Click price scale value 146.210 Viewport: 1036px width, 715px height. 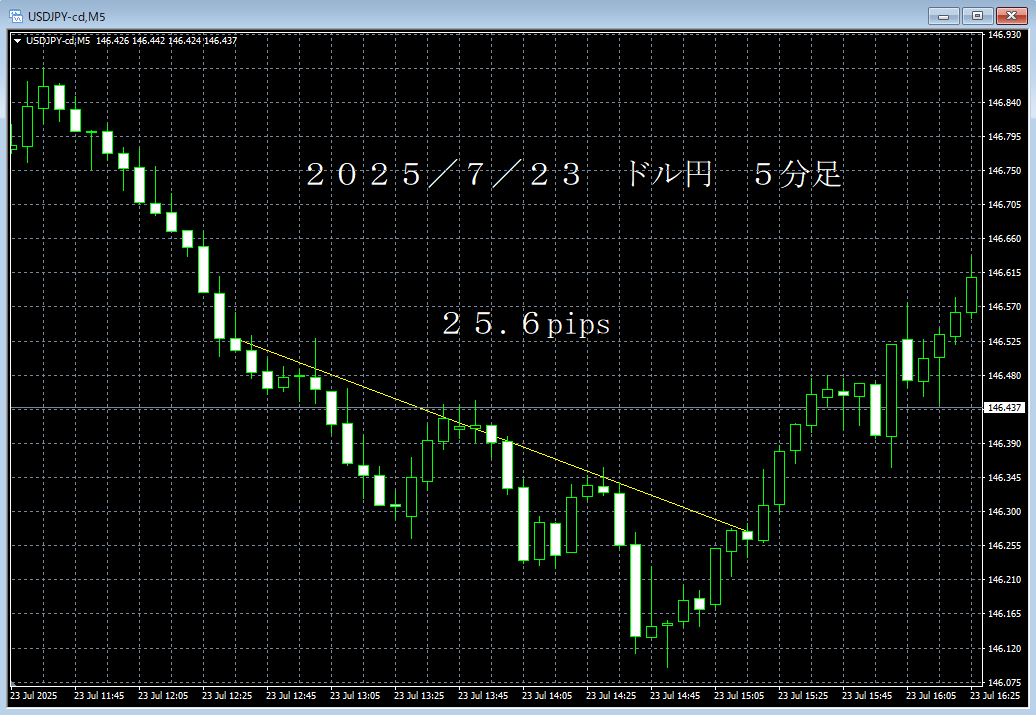pos(1004,580)
